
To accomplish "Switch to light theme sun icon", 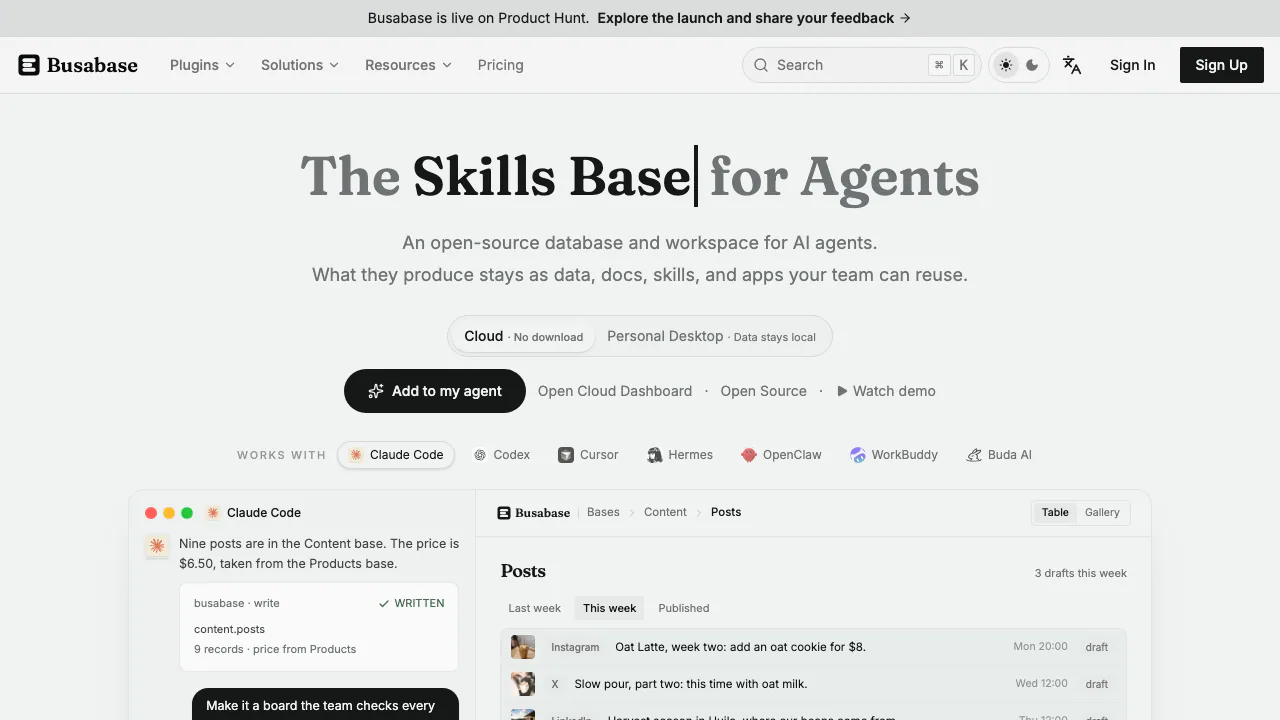I will click(x=1006, y=65).
